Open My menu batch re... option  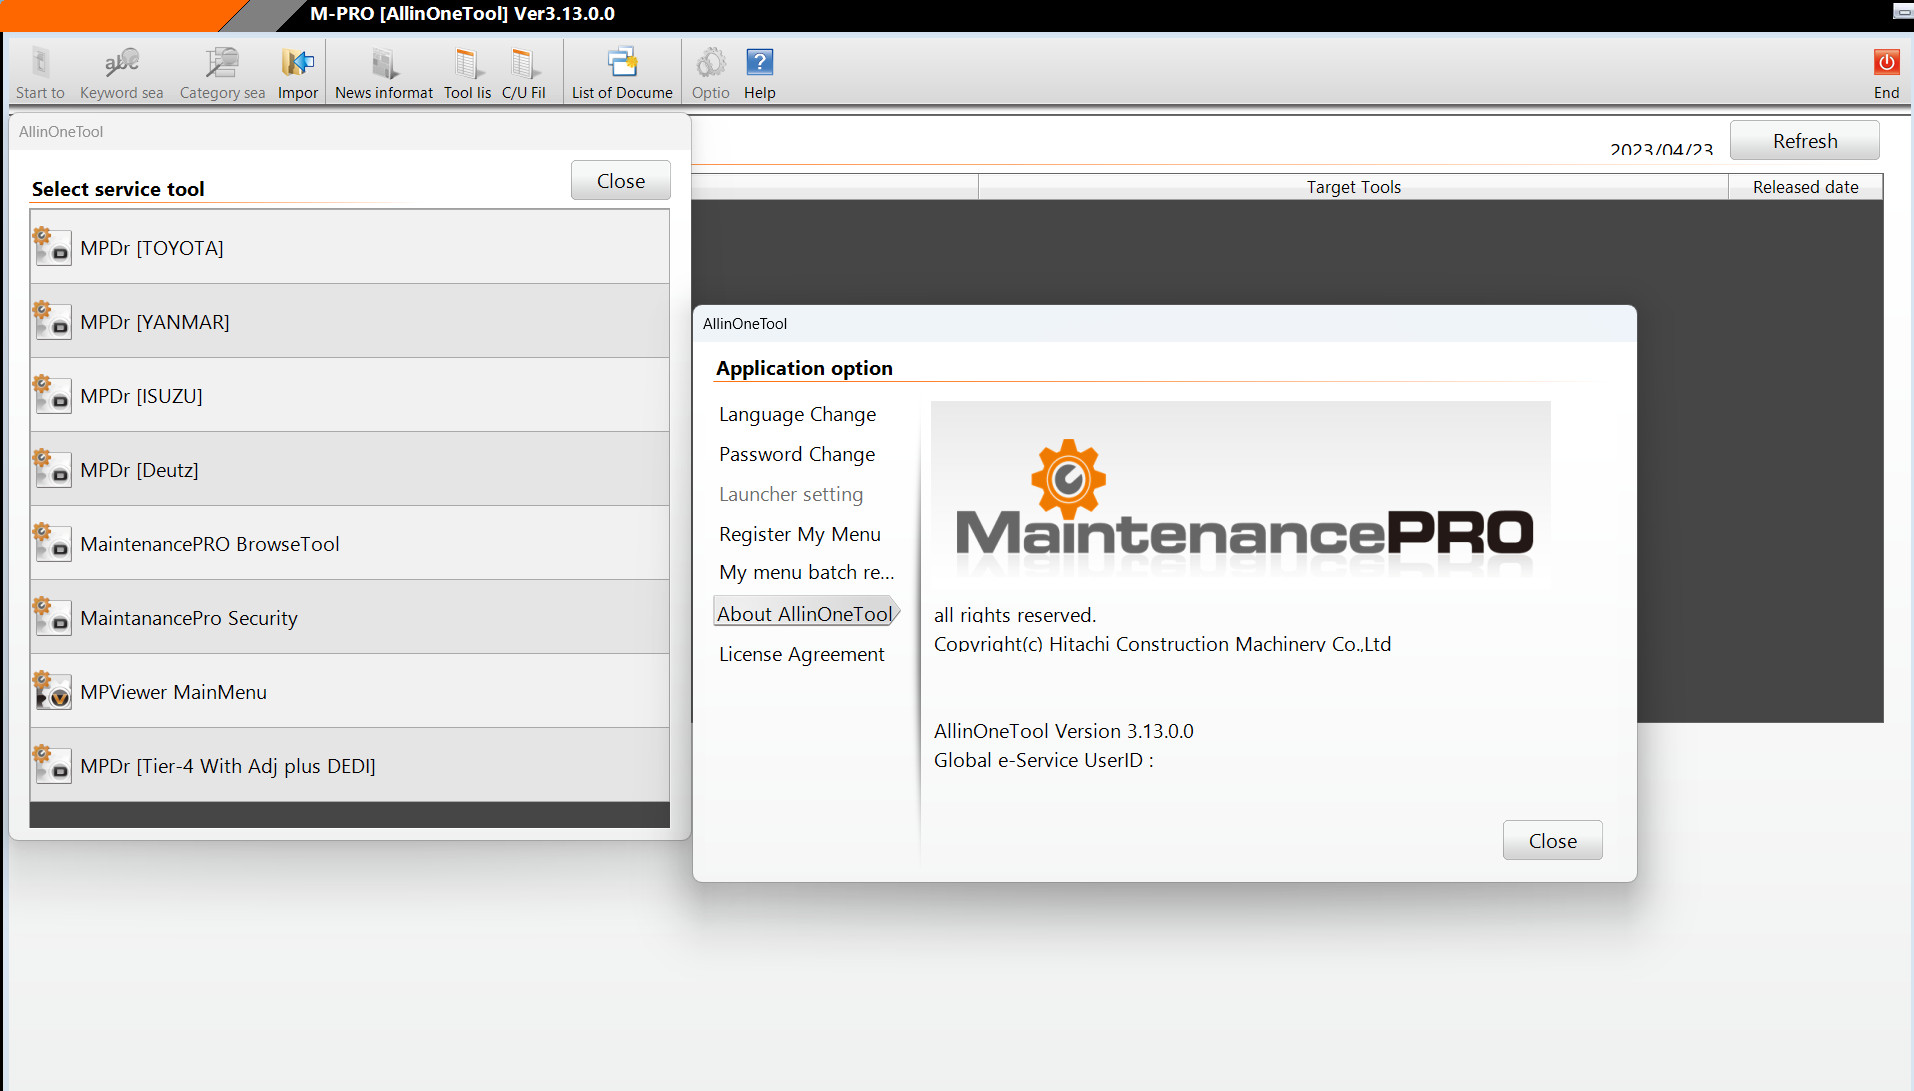(x=807, y=572)
